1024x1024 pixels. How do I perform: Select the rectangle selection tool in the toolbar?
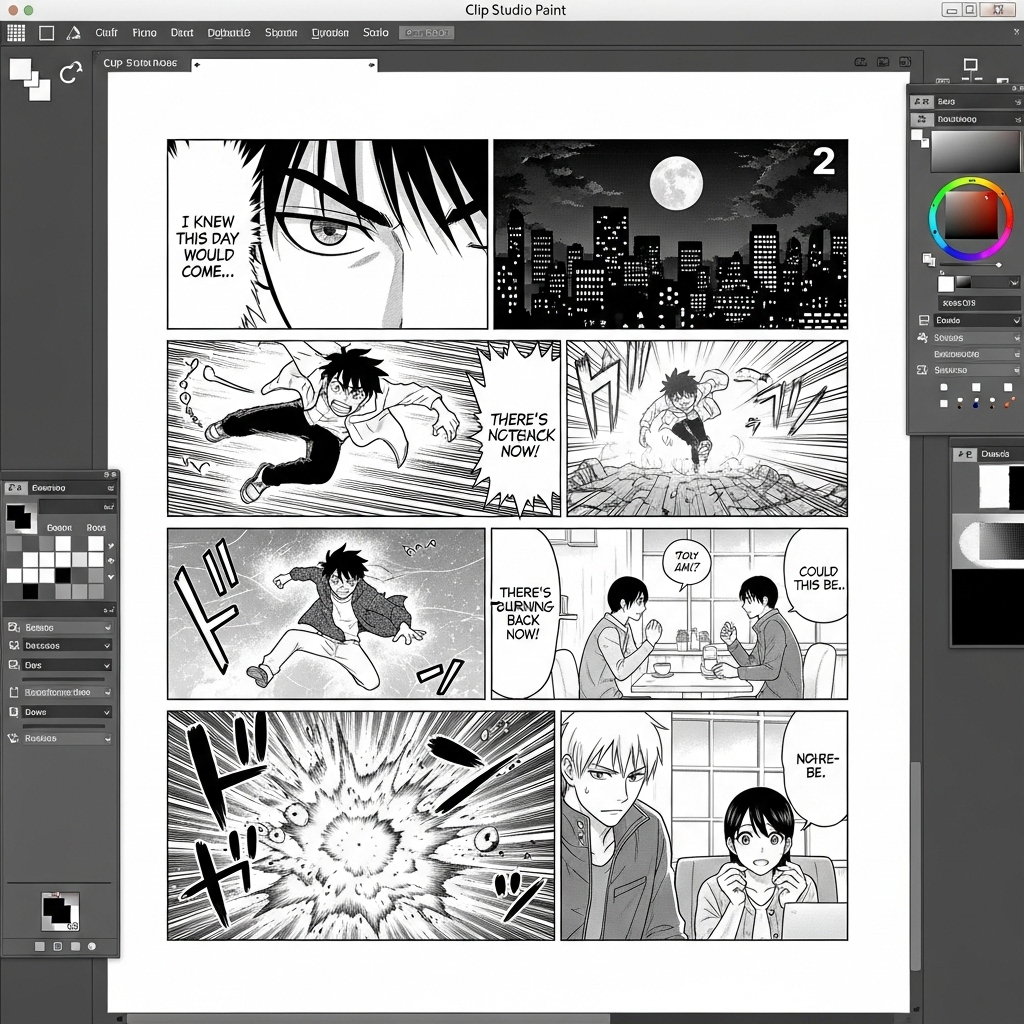tap(46, 32)
